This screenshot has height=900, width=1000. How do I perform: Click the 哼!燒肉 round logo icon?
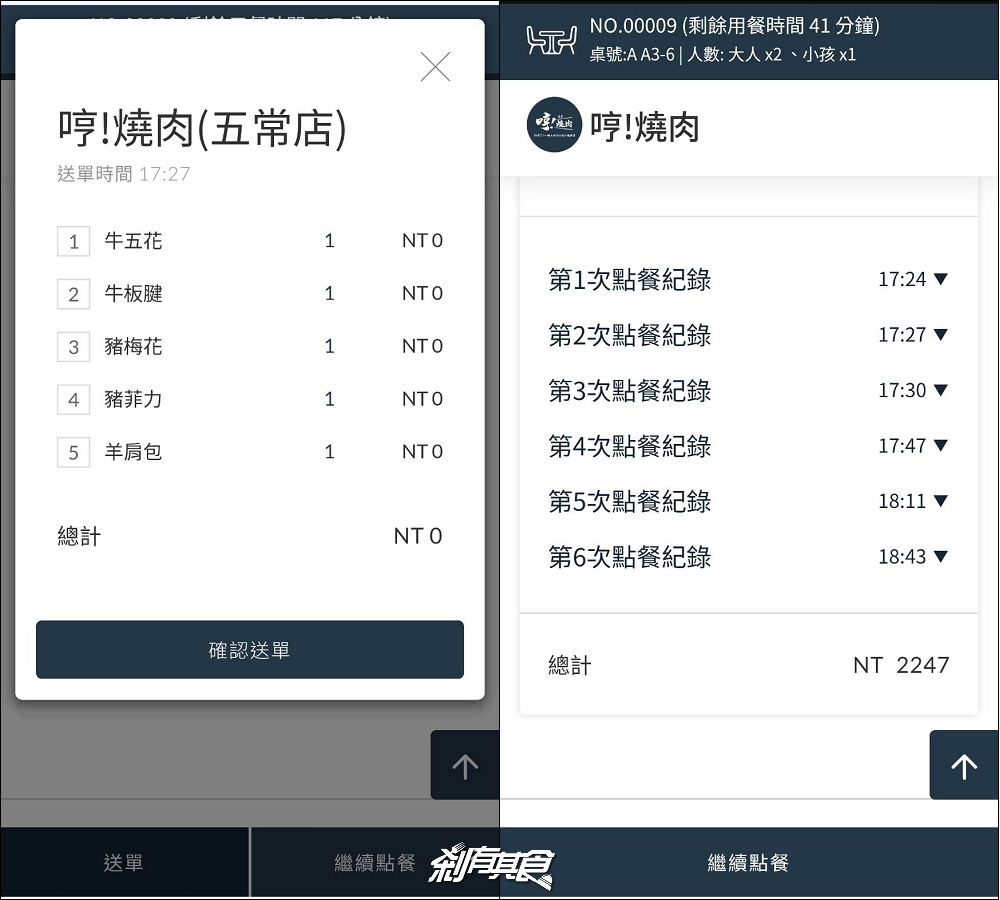pyautogui.click(x=554, y=125)
